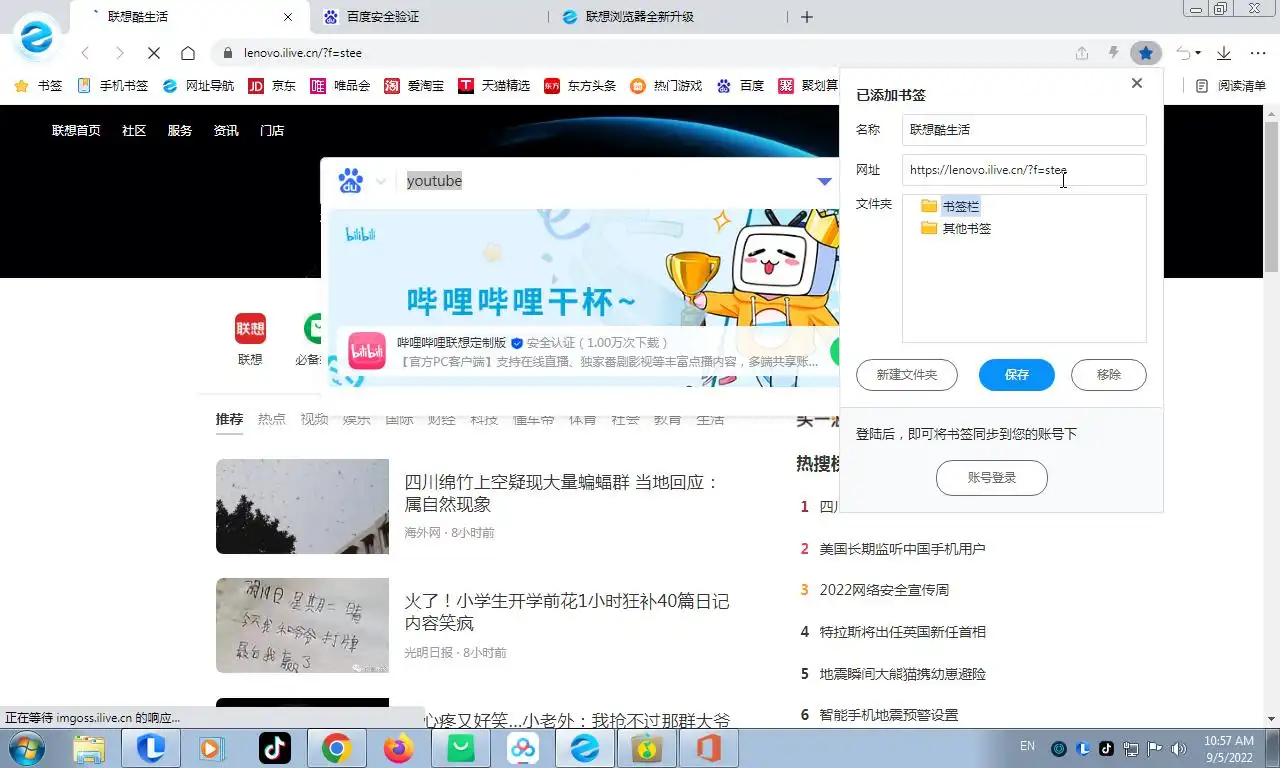Viewport: 1280px width, 768px height.
Task: Click the lightning speed-mode icon
Action: (1113, 53)
